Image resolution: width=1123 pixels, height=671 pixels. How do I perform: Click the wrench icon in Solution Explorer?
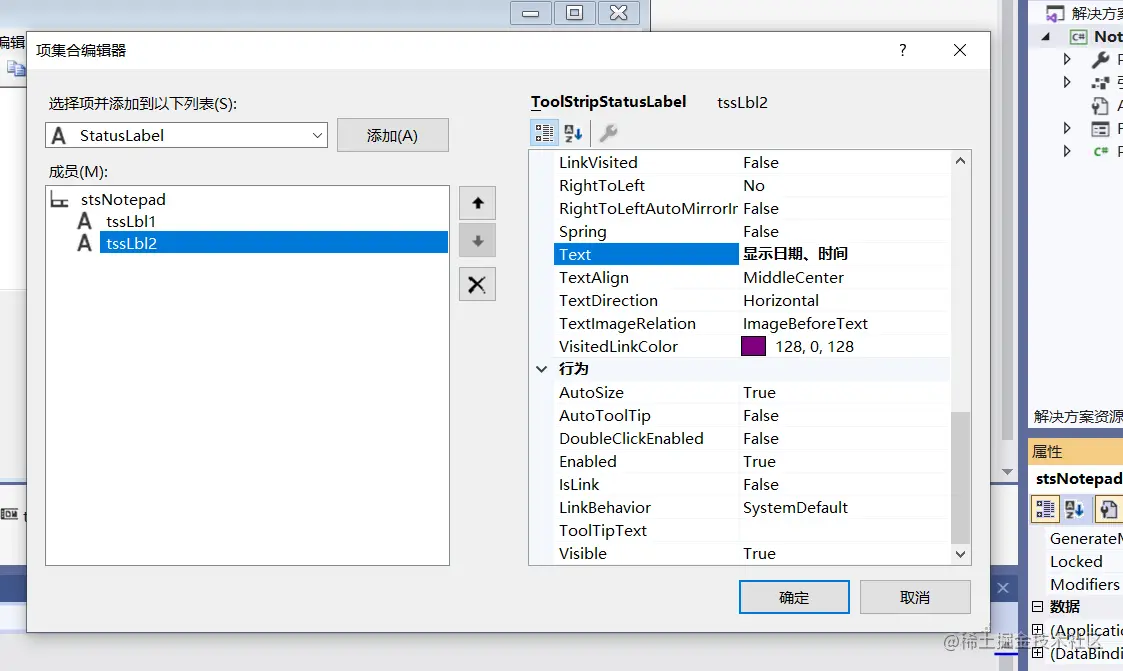pos(1101,59)
